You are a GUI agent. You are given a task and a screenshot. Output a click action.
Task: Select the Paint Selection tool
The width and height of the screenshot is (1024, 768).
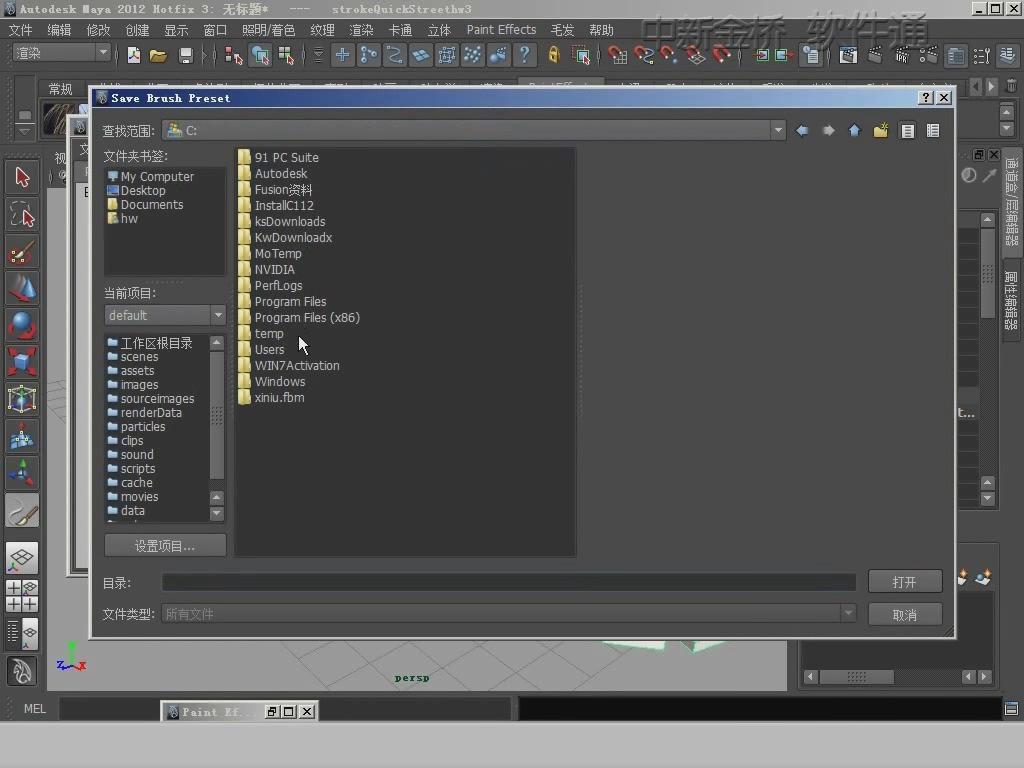(22, 251)
